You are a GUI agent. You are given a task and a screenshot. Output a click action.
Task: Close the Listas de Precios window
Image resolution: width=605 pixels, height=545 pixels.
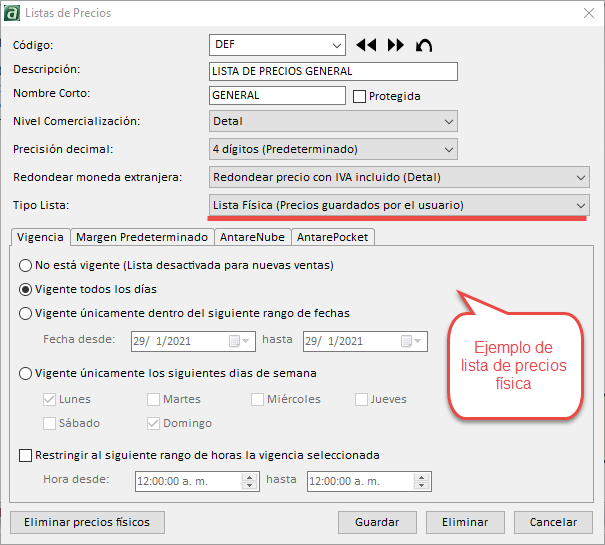(x=586, y=13)
